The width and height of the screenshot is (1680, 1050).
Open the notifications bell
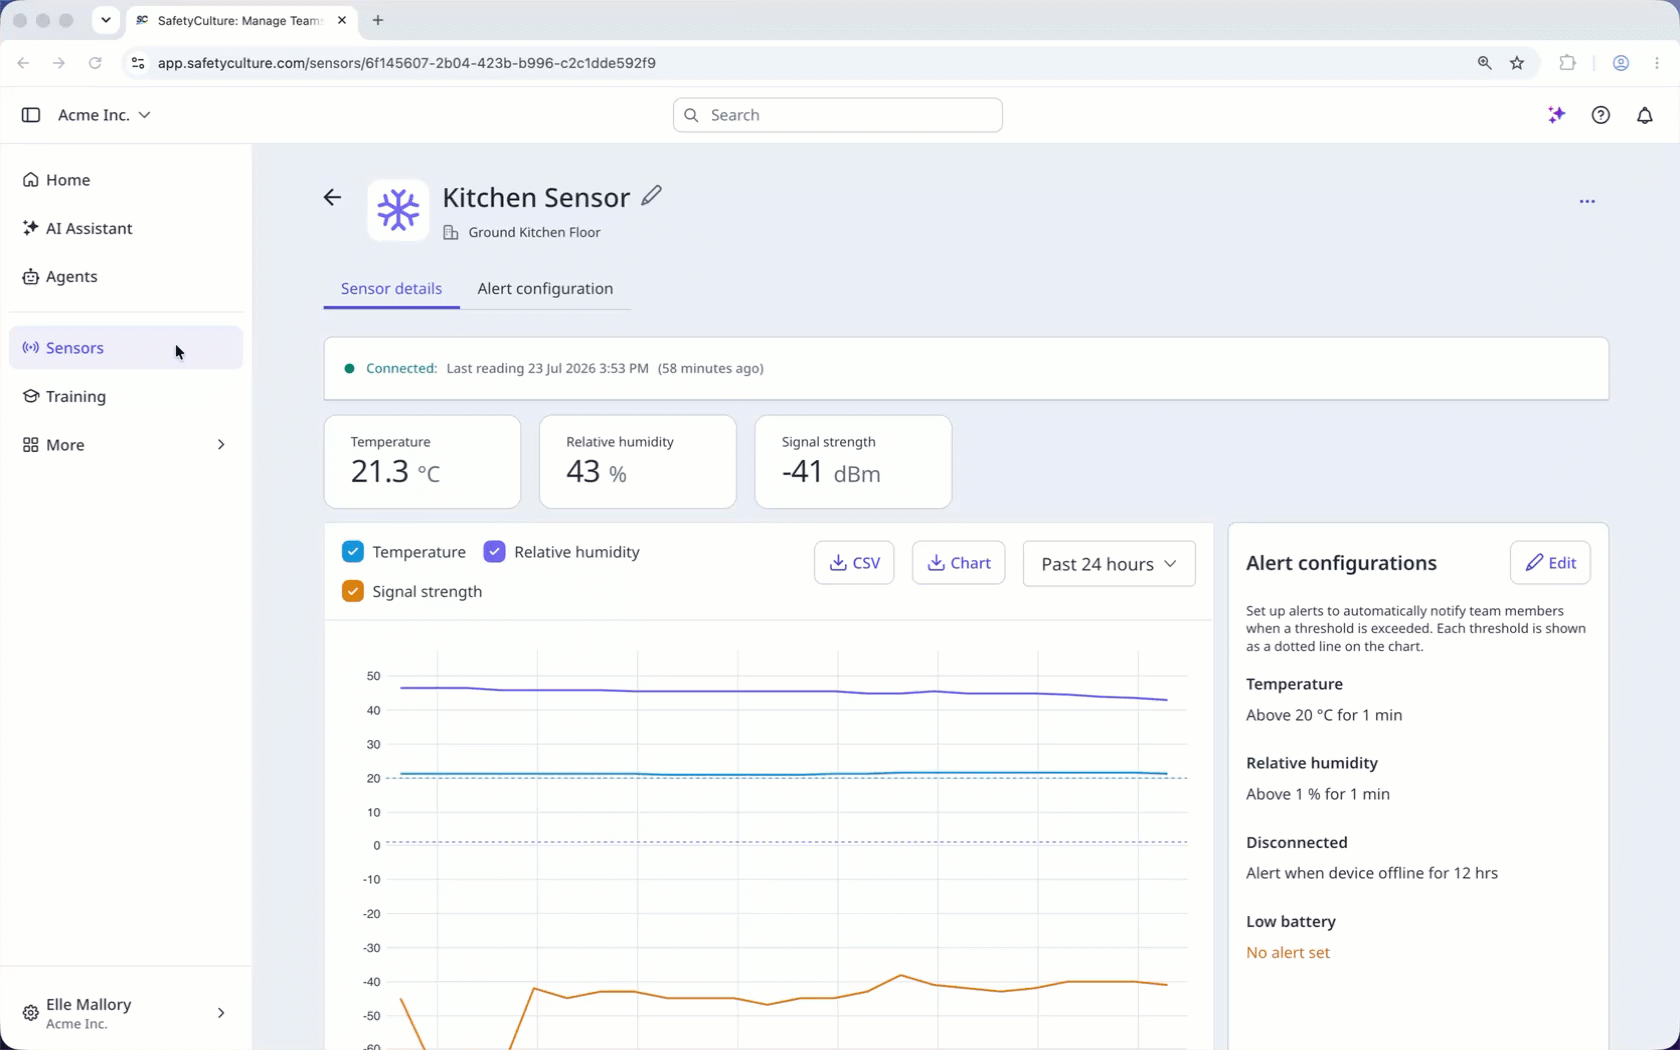(x=1644, y=115)
